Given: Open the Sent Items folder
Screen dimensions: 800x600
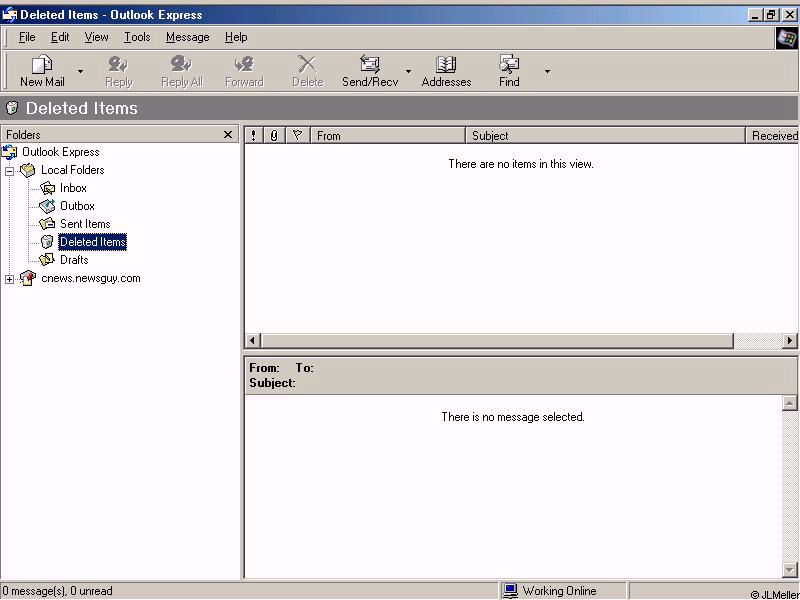Looking at the screenshot, I should tap(84, 224).
